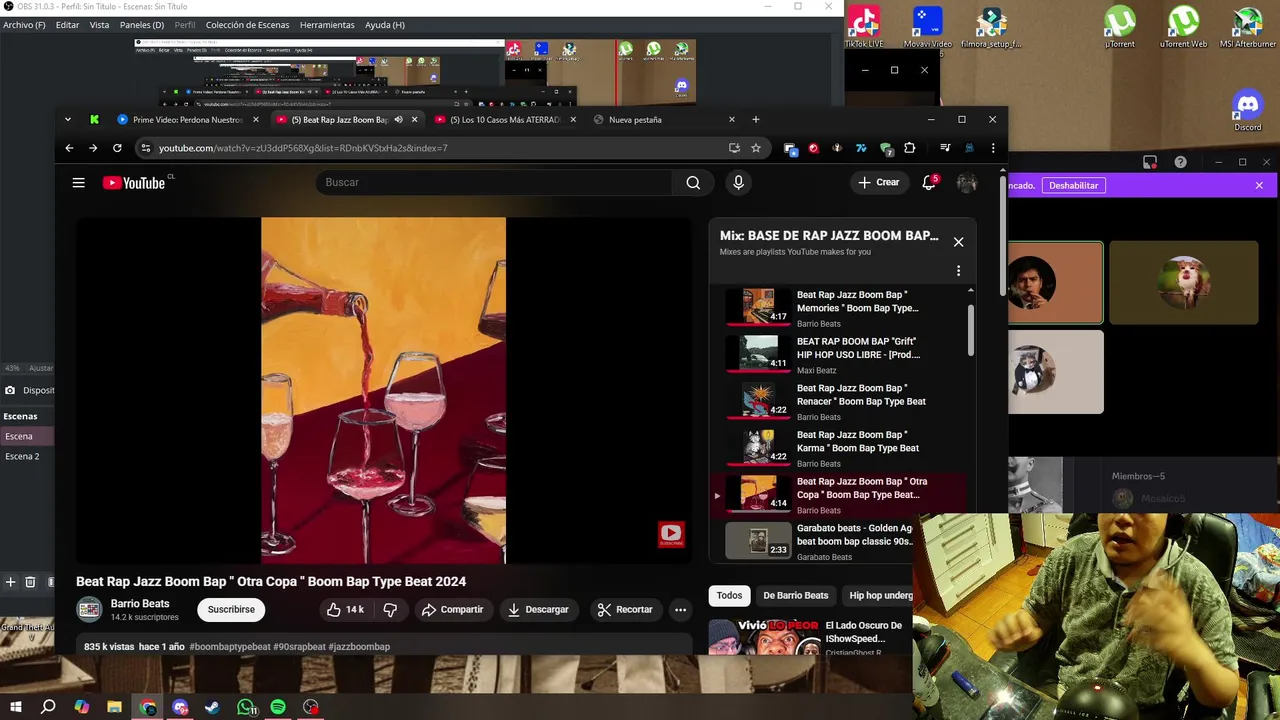Click the install app icon in address bar
This screenshot has width=1280, height=720.
pyautogui.click(x=734, y=148)
